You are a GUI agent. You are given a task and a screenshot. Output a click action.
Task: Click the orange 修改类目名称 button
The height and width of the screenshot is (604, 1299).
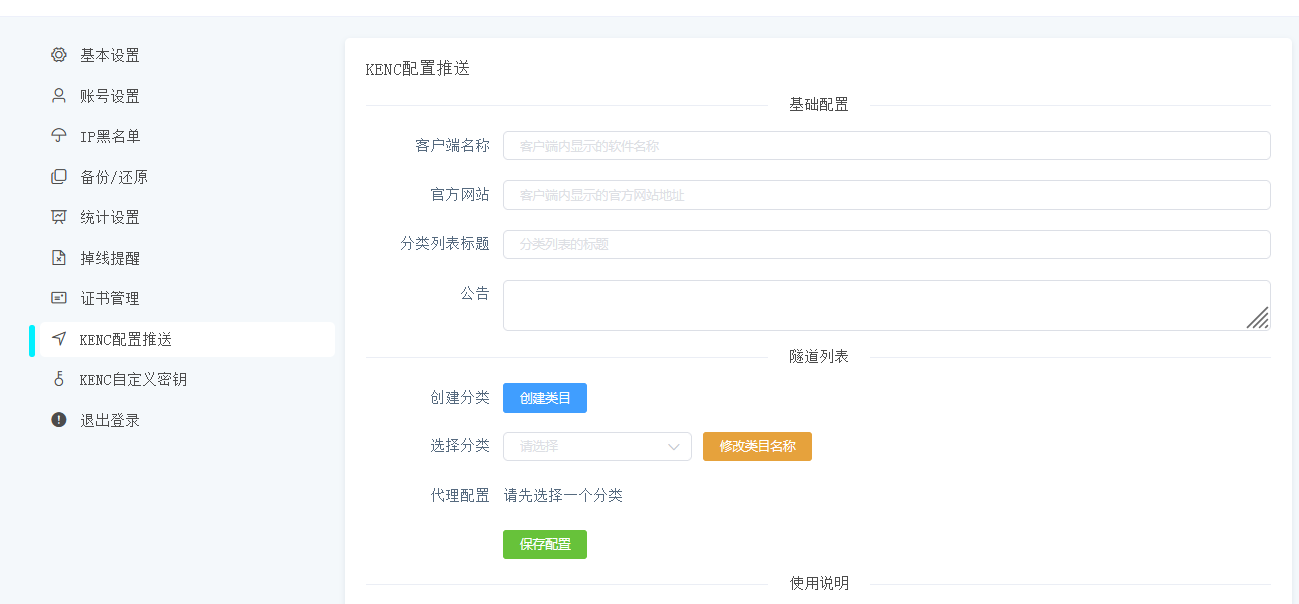click(x=757, y=446)
